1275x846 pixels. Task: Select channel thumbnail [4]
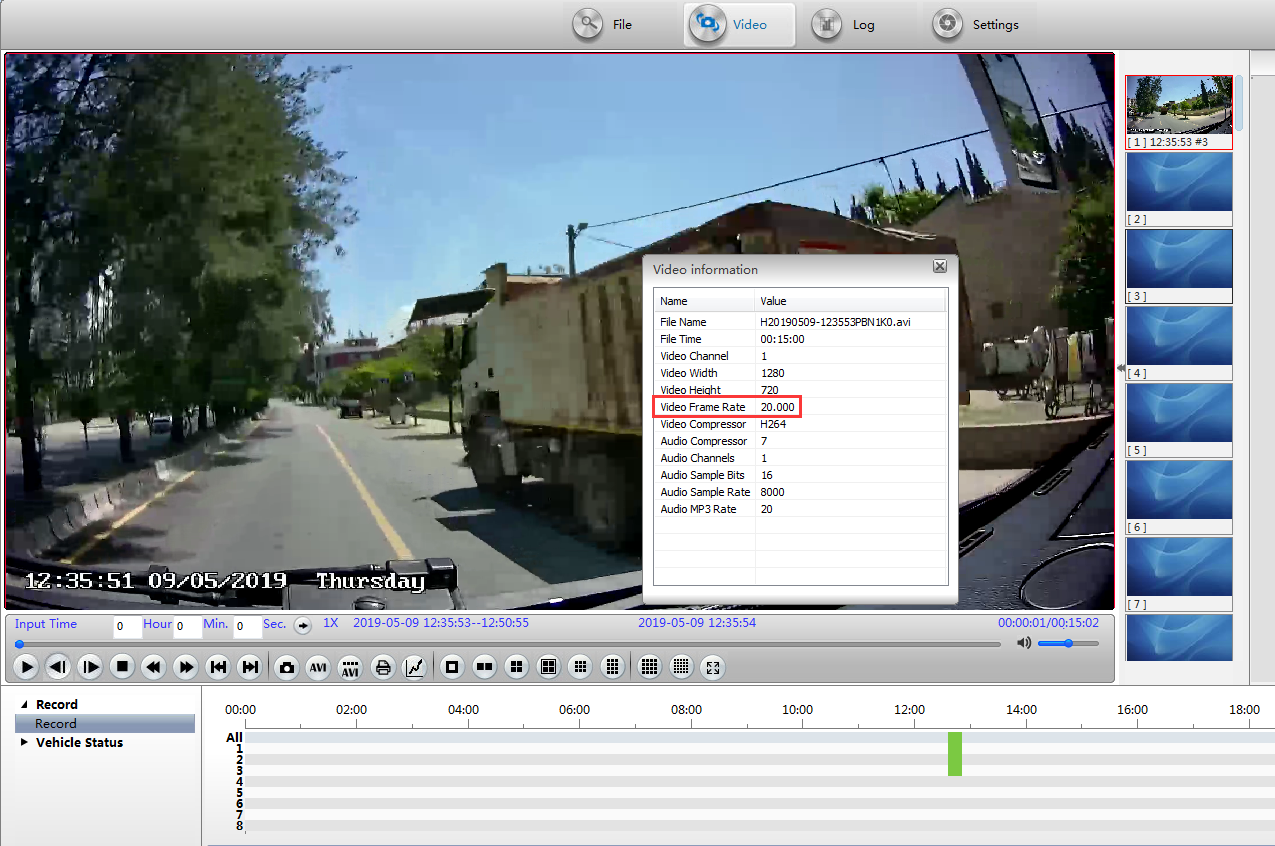point(1179,342)
